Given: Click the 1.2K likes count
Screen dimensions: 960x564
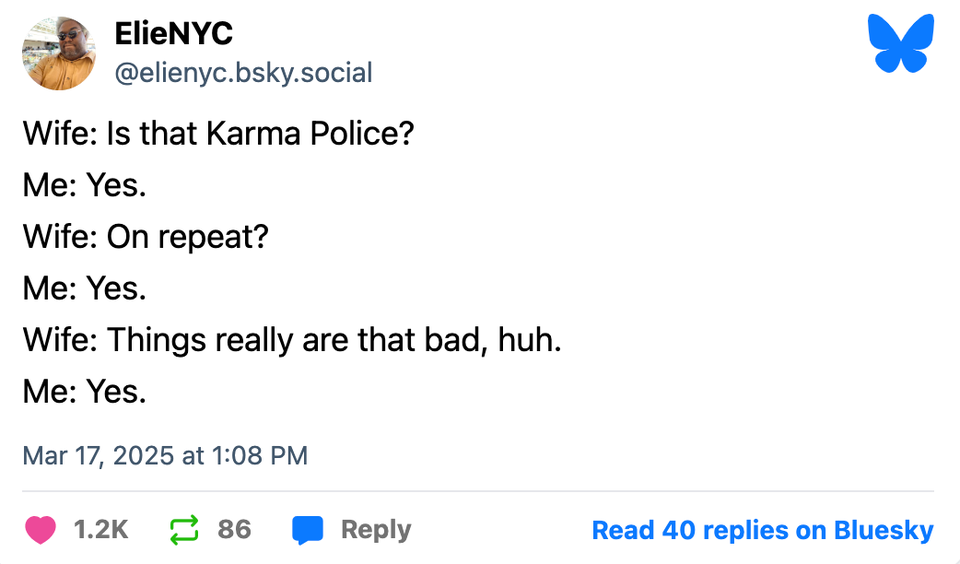Looking at the screenshot, I should point(101,530).
